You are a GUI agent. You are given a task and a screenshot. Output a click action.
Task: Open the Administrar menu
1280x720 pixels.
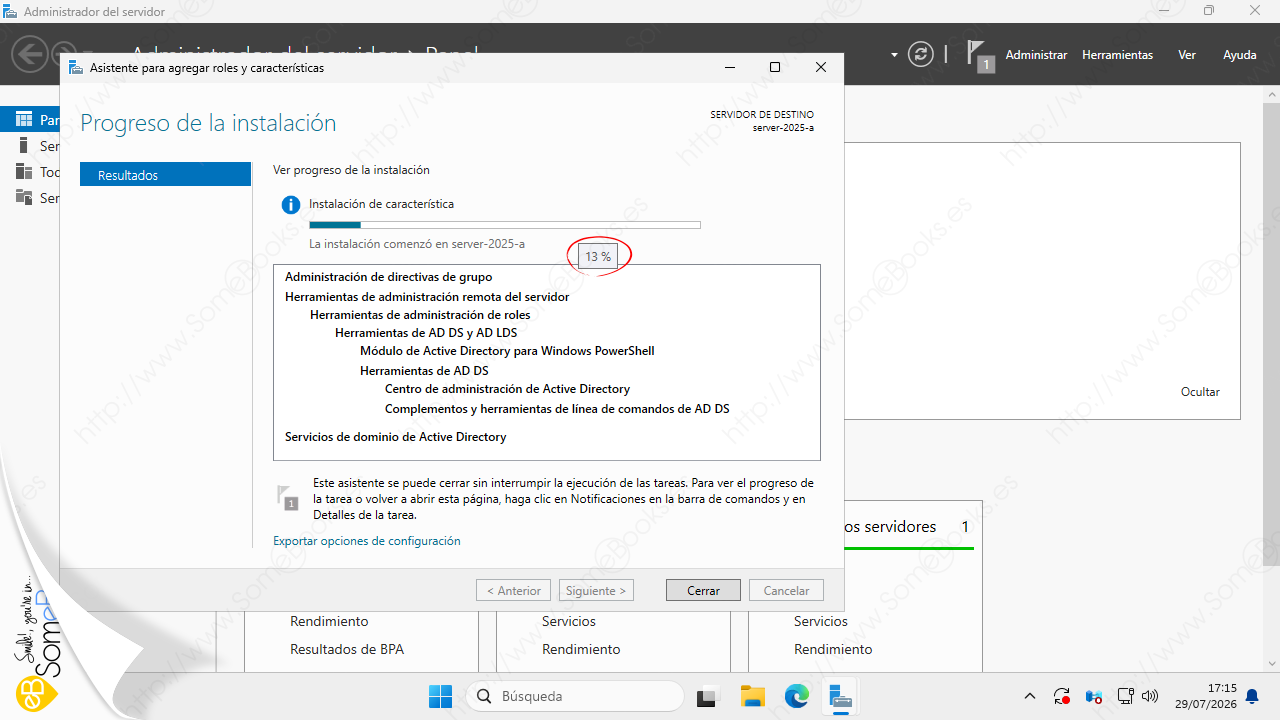[x=1036, y=55]
